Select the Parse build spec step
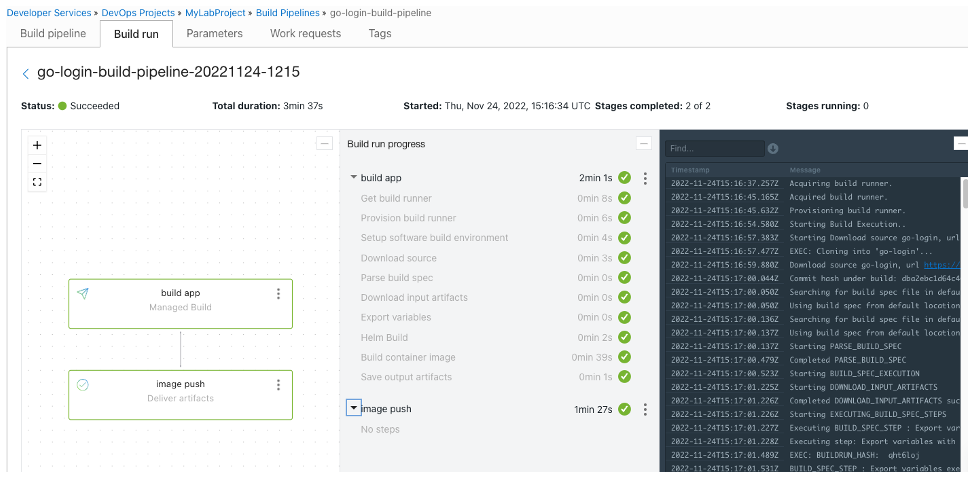This screenshot has width=978, height=490. click(397, 277)
